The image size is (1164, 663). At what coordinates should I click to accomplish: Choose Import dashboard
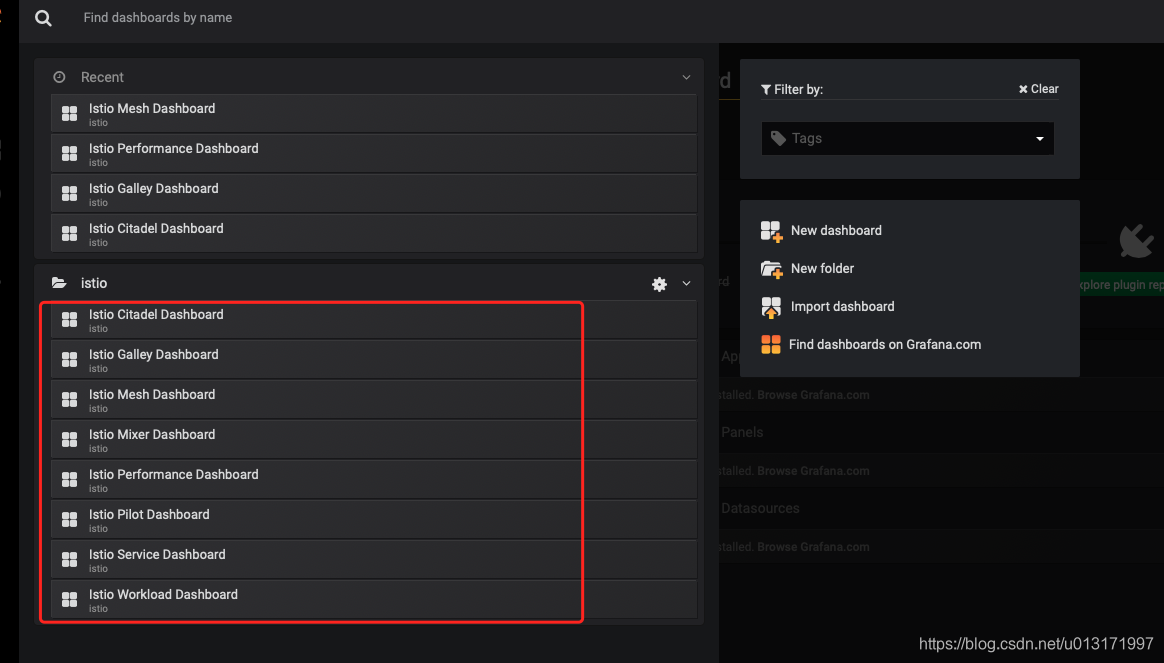pyautogui.click(x=843, y=307)
